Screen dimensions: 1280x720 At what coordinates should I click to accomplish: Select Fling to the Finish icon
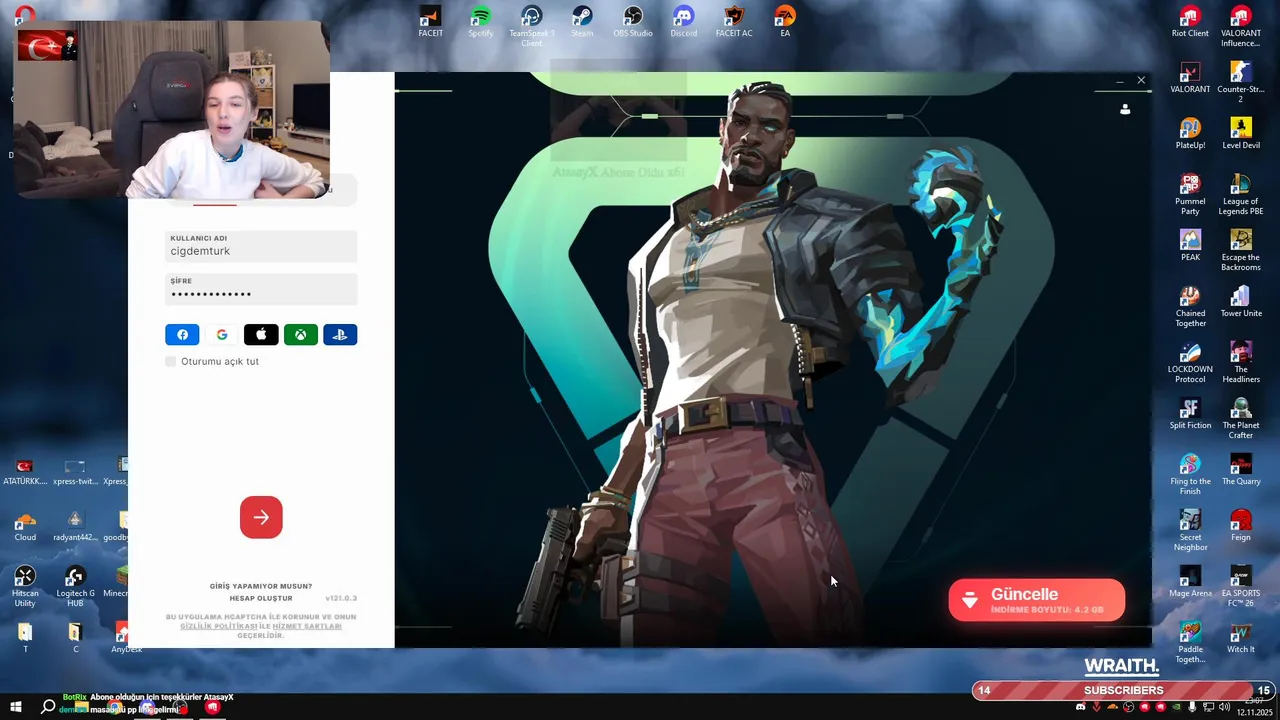click(1190, 474)
